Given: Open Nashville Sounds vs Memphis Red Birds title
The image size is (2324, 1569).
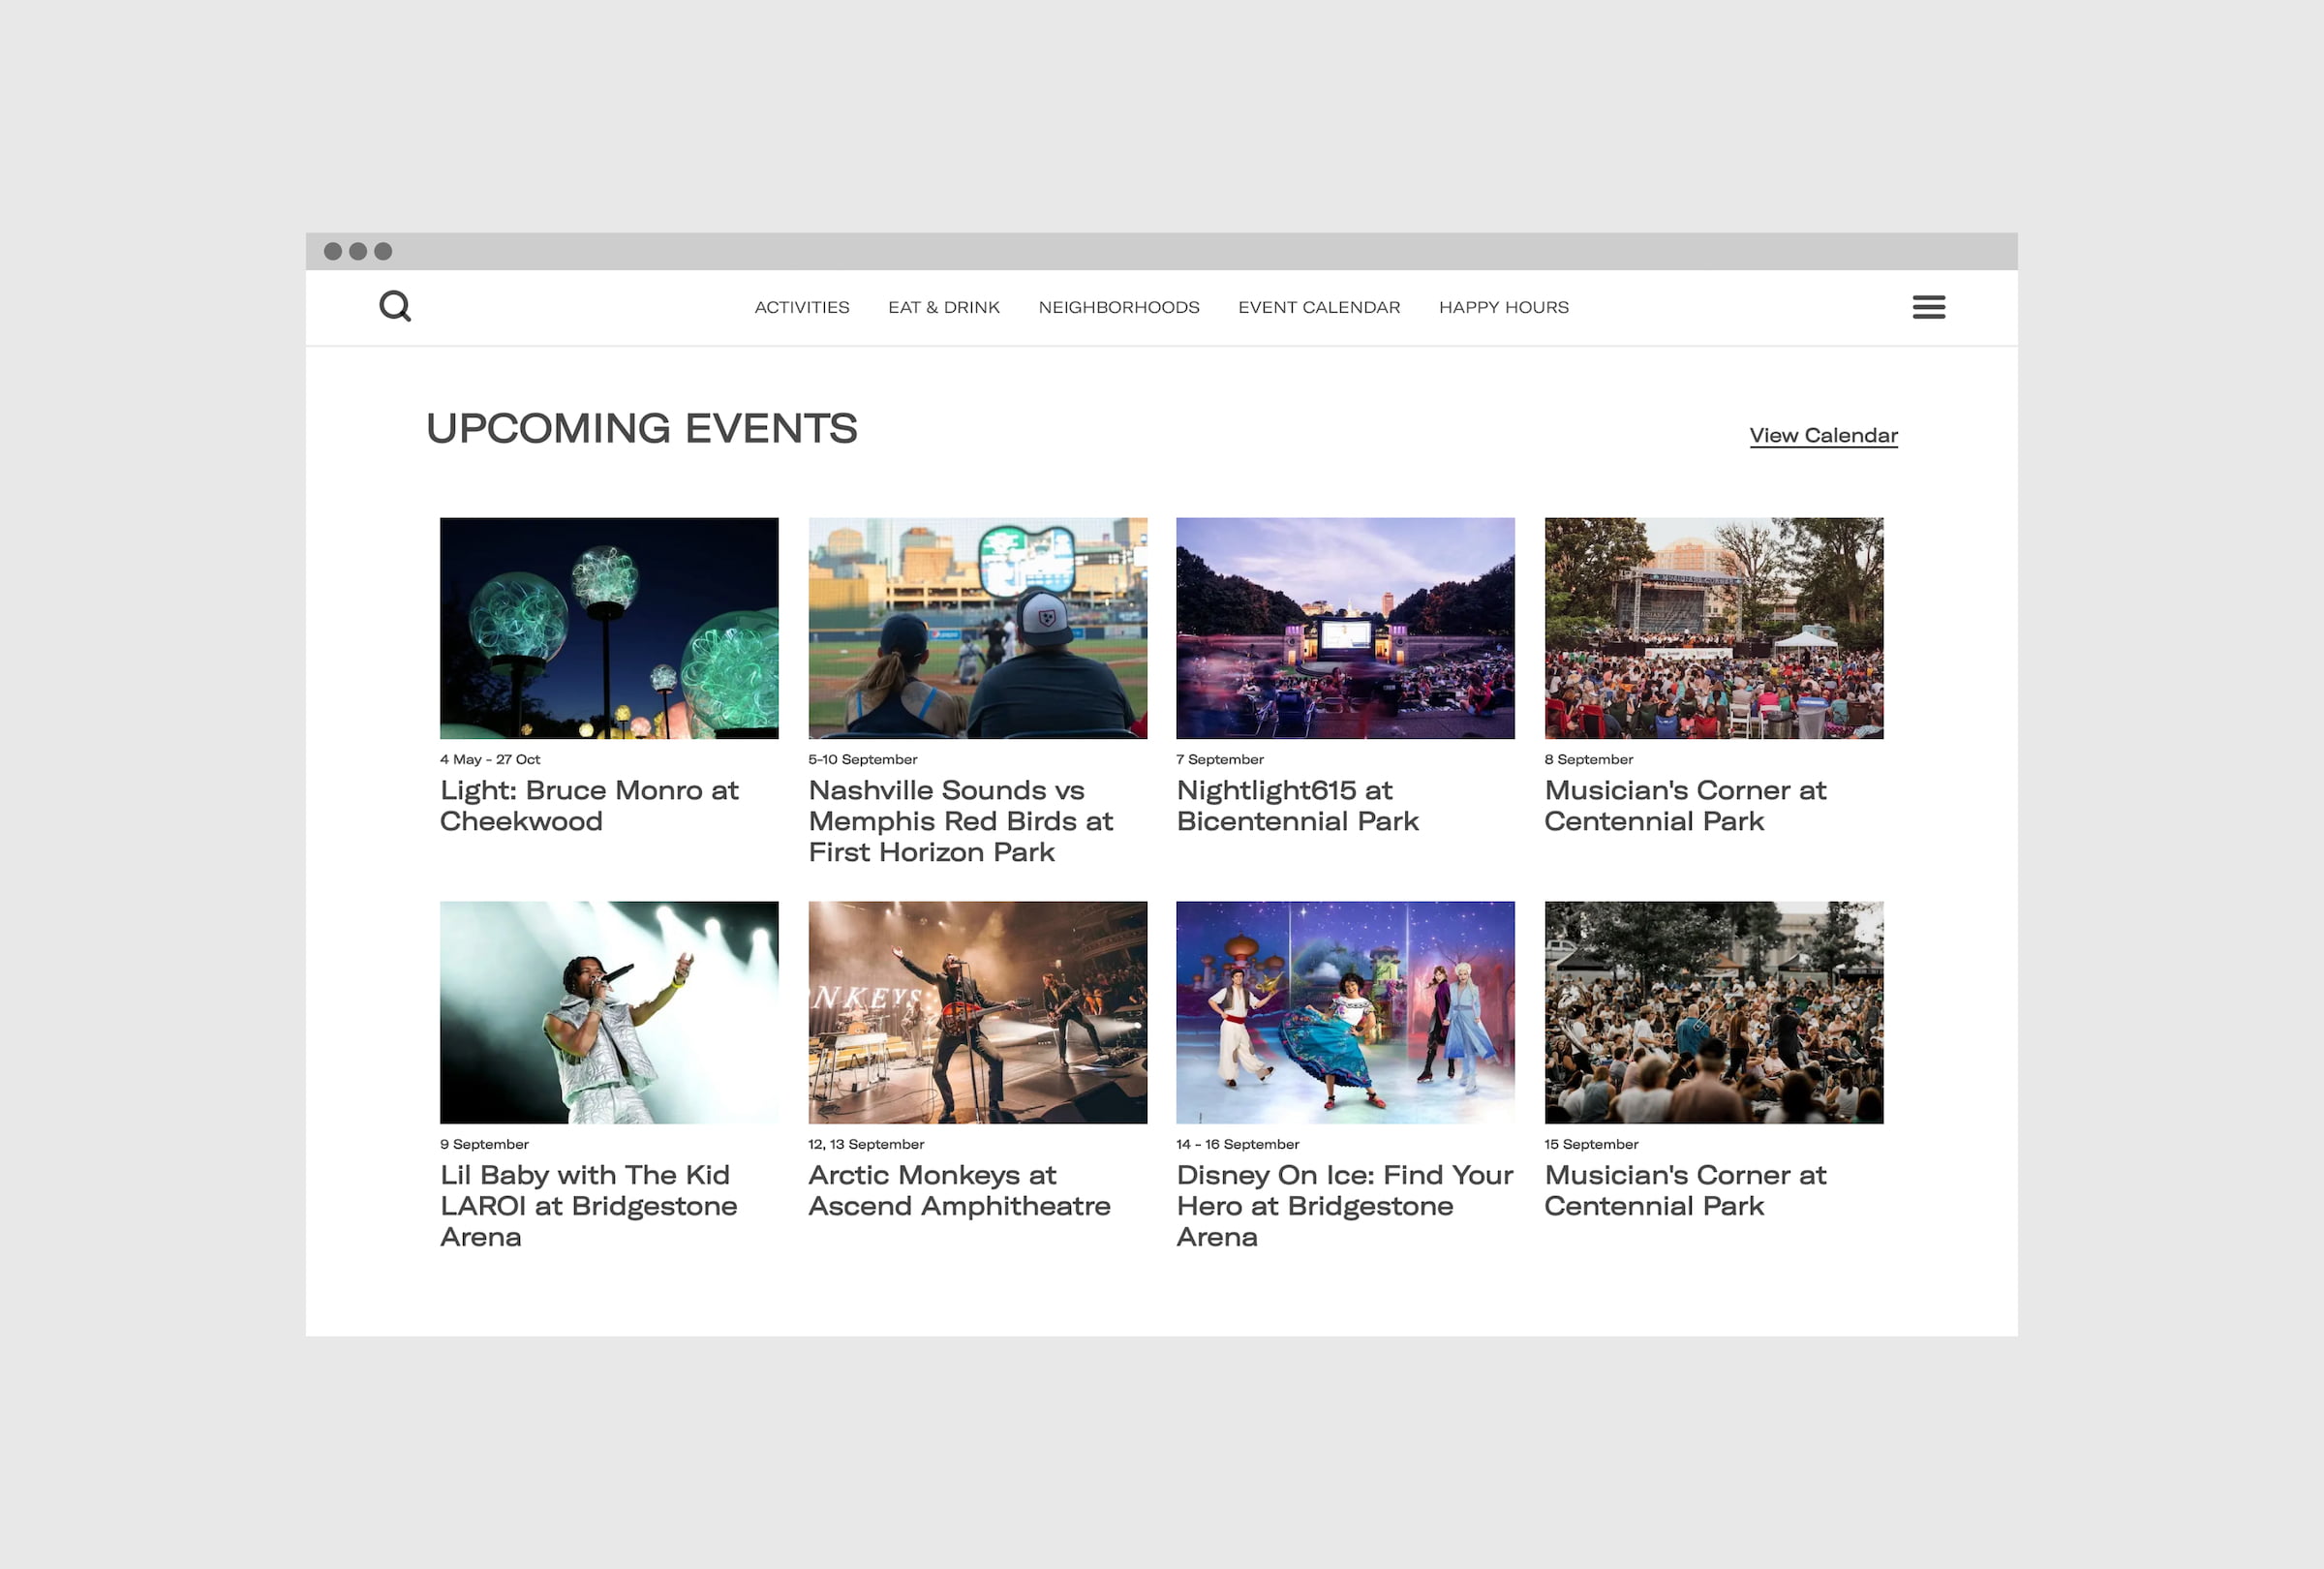Looking at the screenshot, I should pos(959,820).
